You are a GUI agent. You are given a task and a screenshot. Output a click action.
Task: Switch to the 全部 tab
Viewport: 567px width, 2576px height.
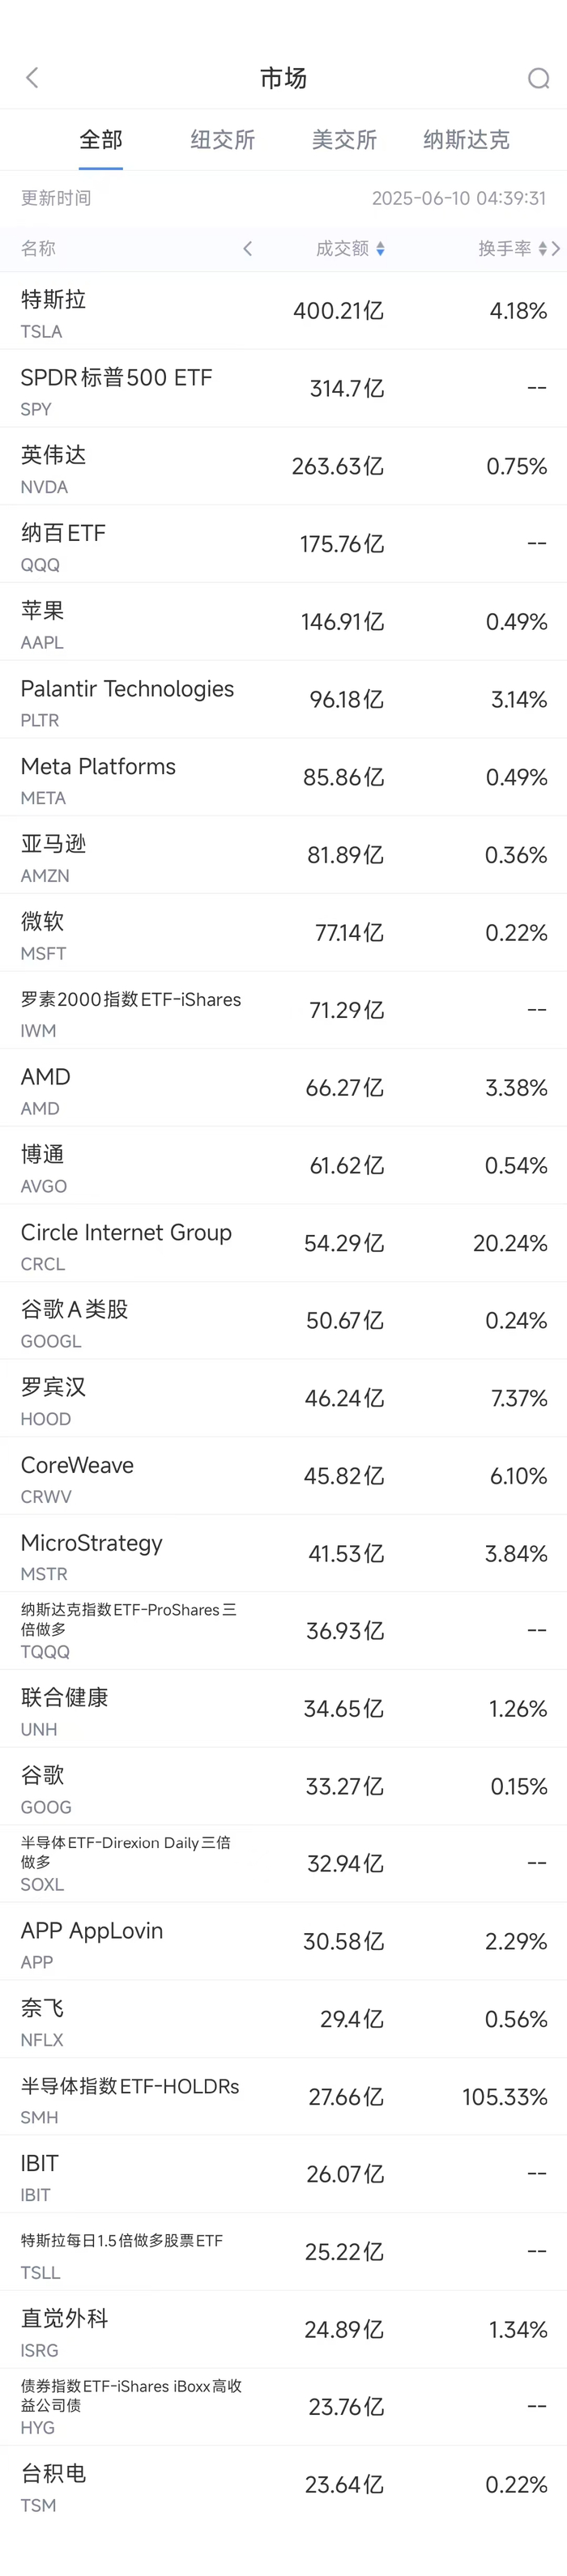pos(101,140)
